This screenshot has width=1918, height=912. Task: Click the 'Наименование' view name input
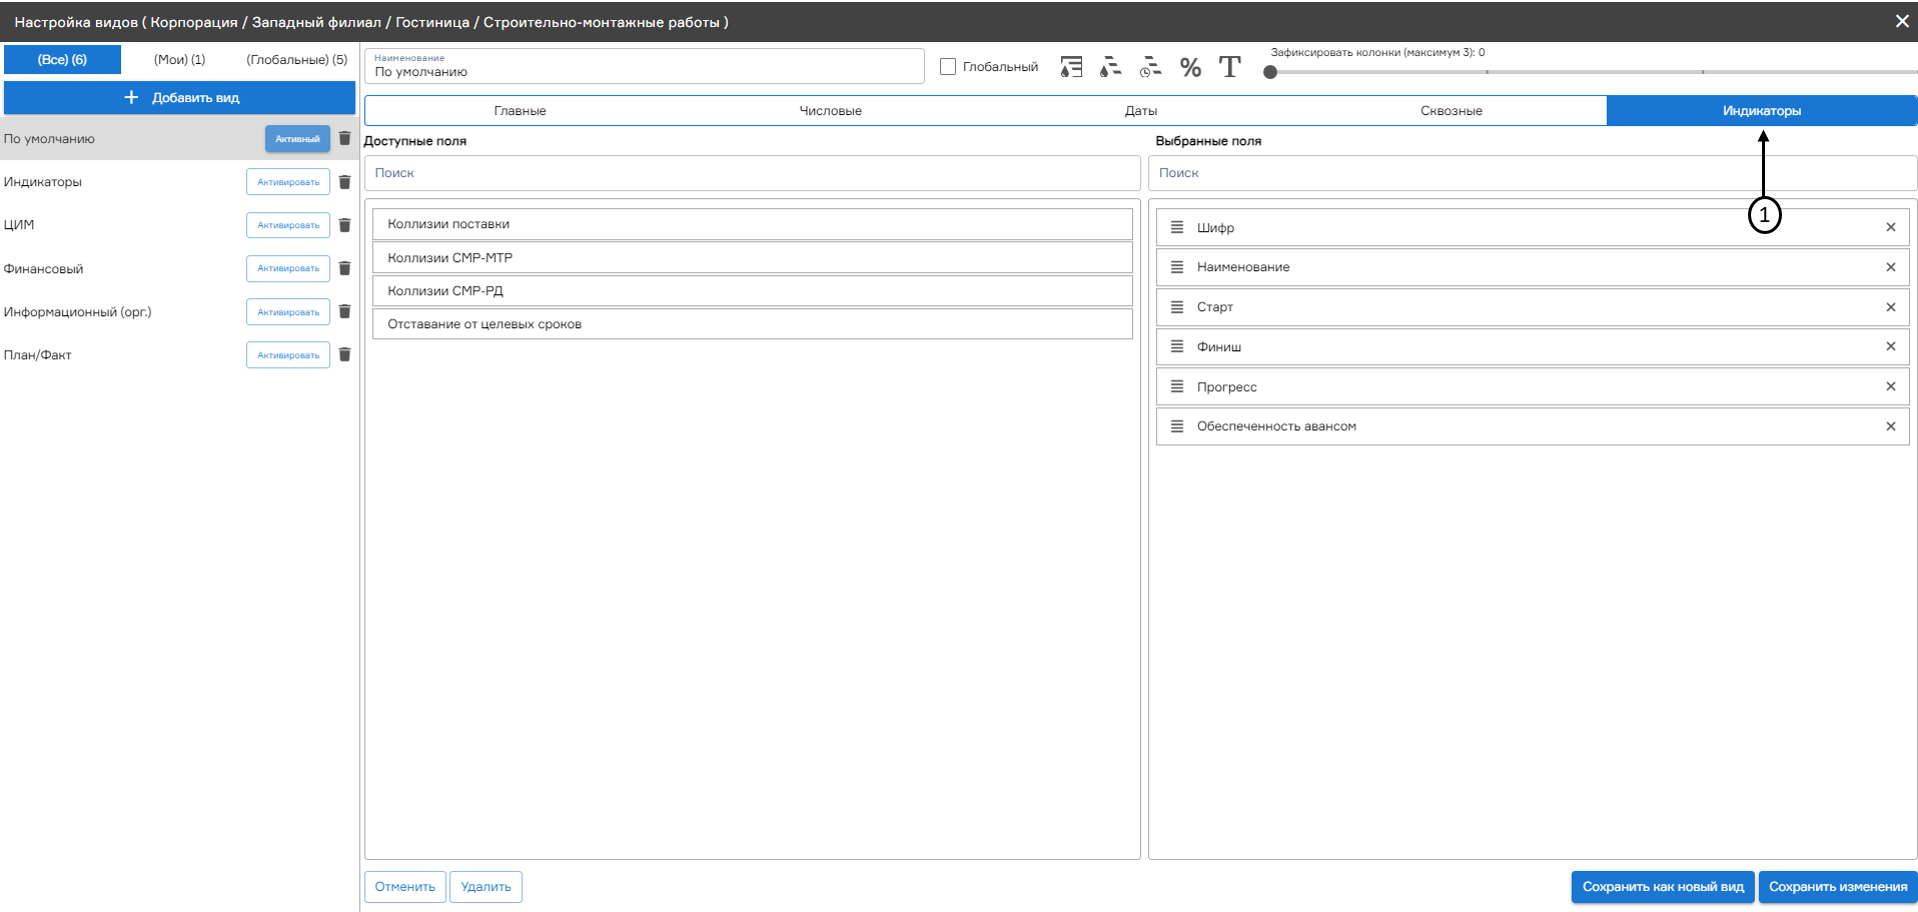pyautogui.click(x=644, y=66)
